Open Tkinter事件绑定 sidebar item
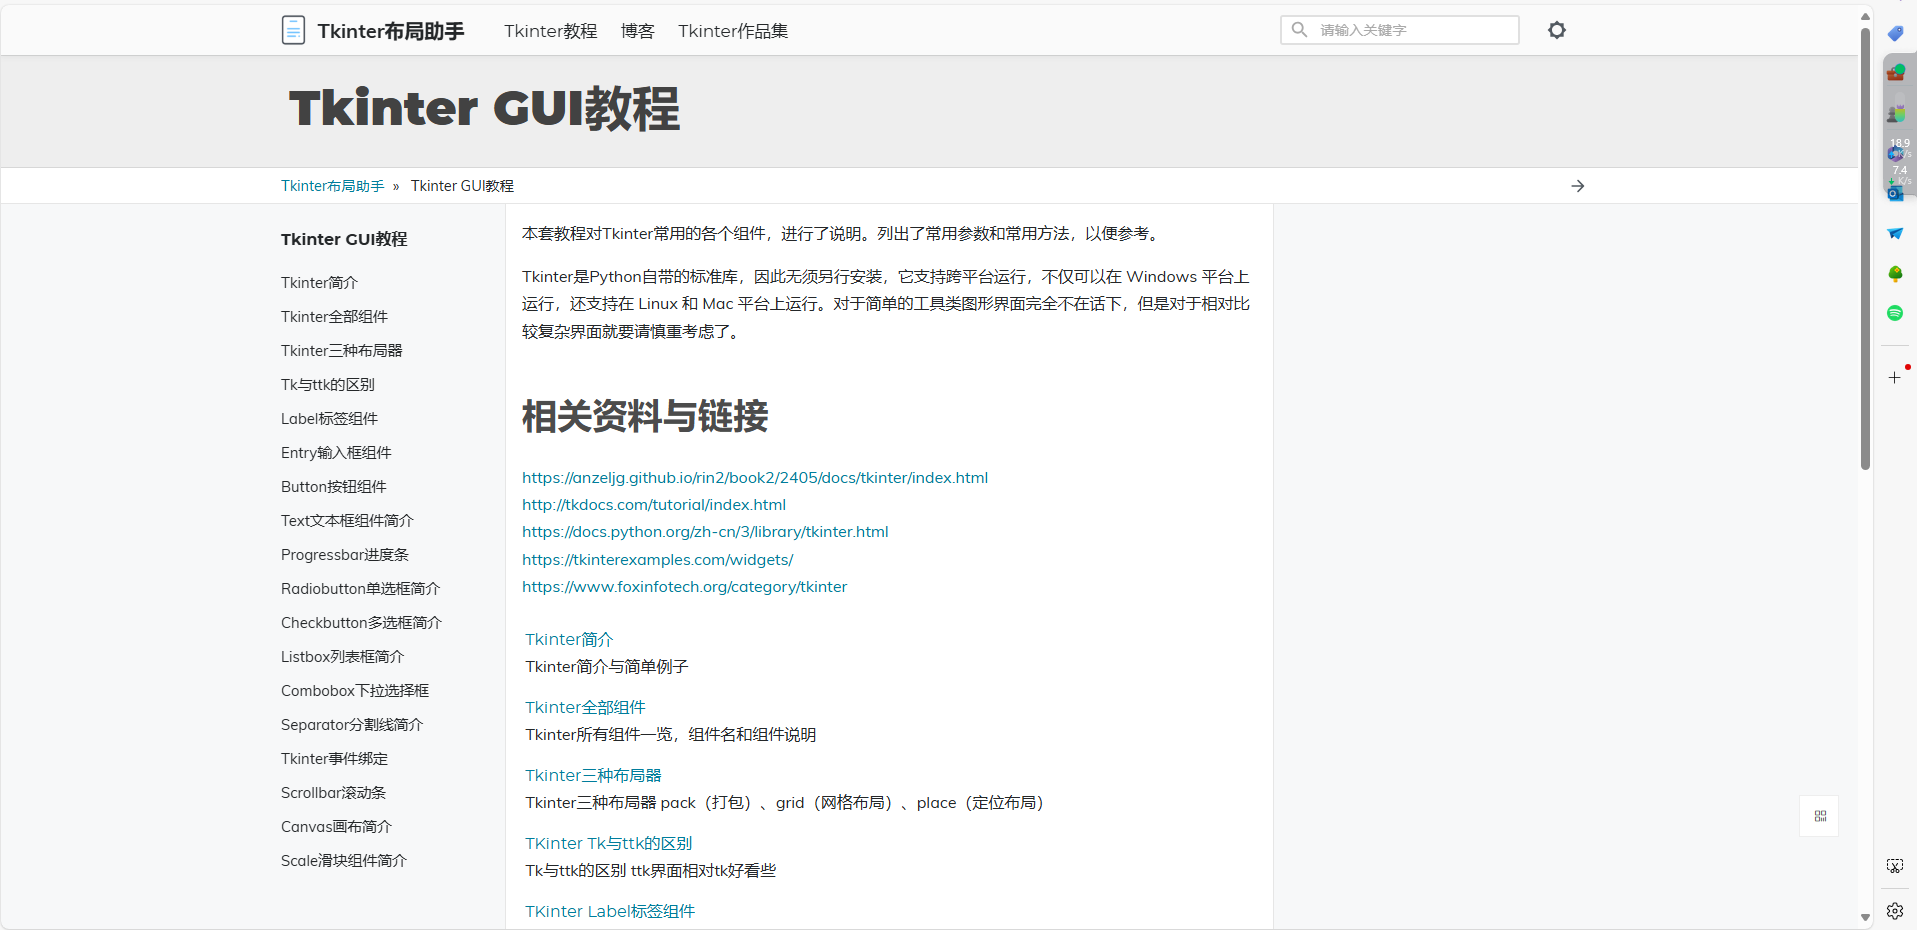The width and height of the screenshot is (1917, 930). 334,759
